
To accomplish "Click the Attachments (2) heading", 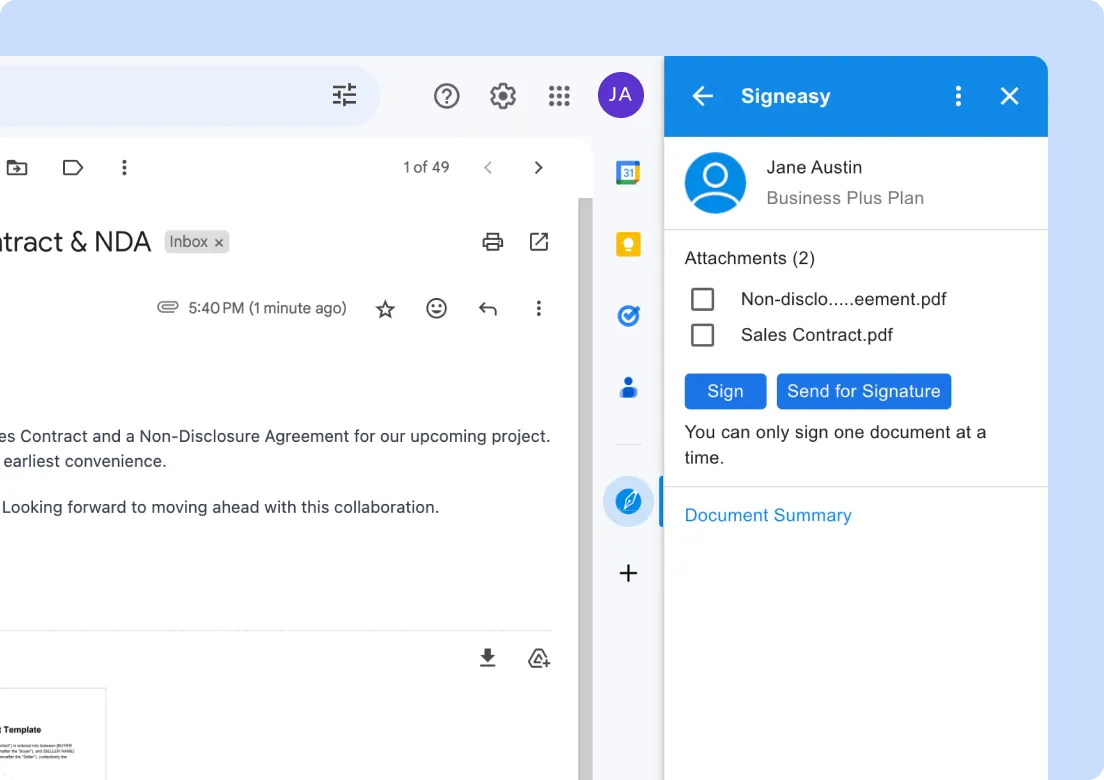I will click(750, 258).
